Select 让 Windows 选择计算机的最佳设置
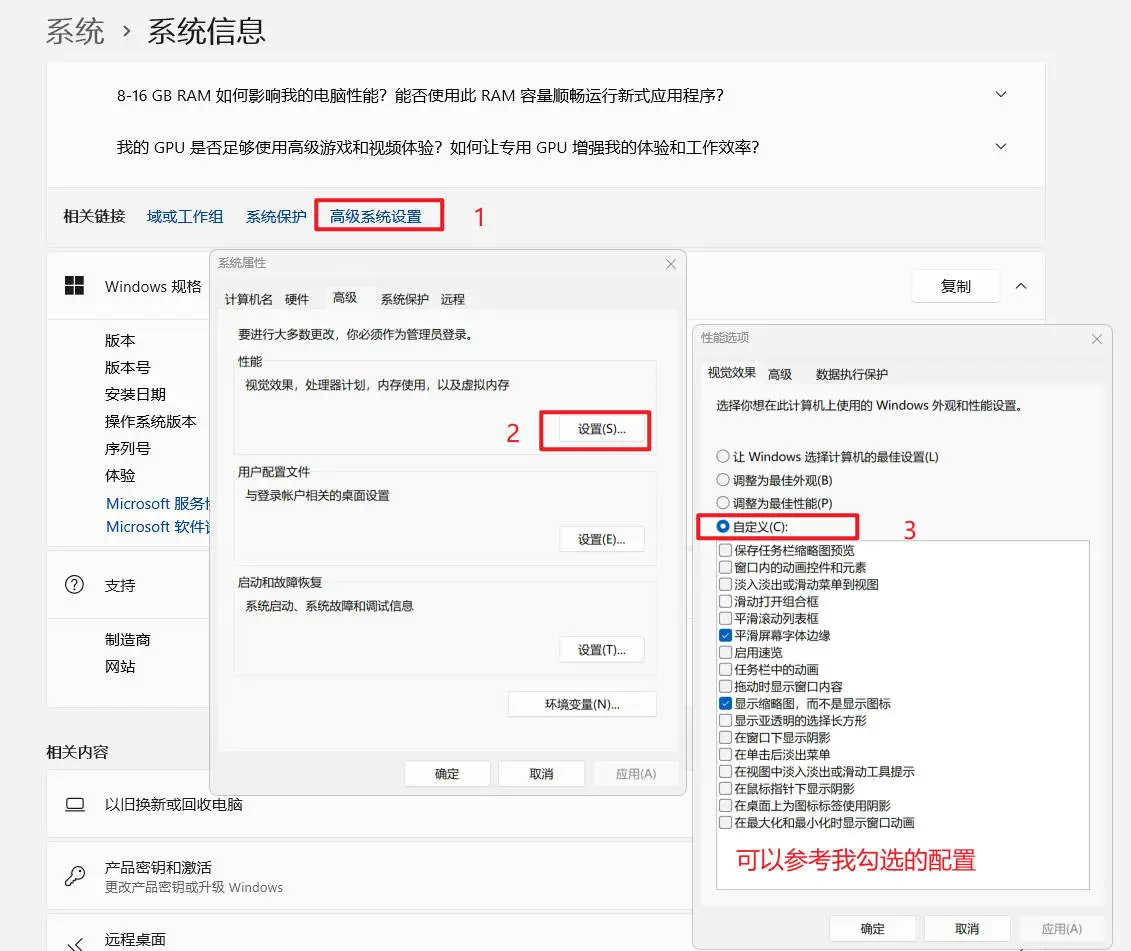Screen dimensions: 1131x951 (x=721, y=456)
